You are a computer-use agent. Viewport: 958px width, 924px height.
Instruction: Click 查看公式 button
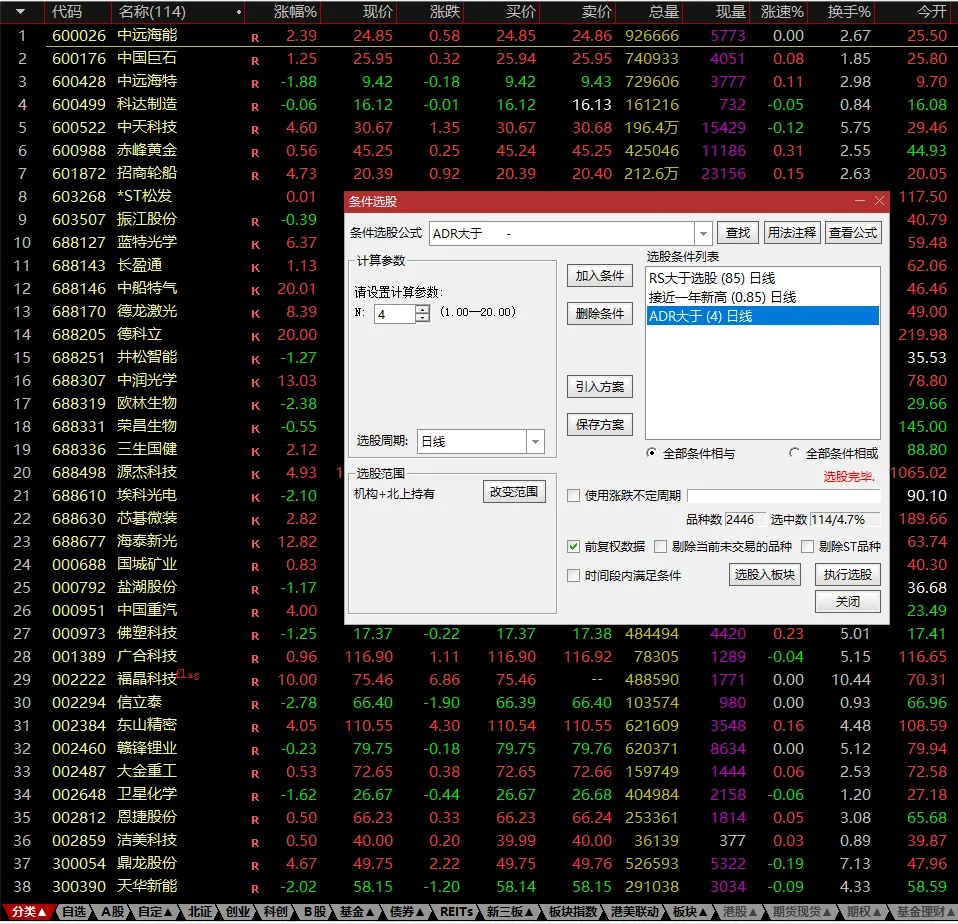point(853,233)
